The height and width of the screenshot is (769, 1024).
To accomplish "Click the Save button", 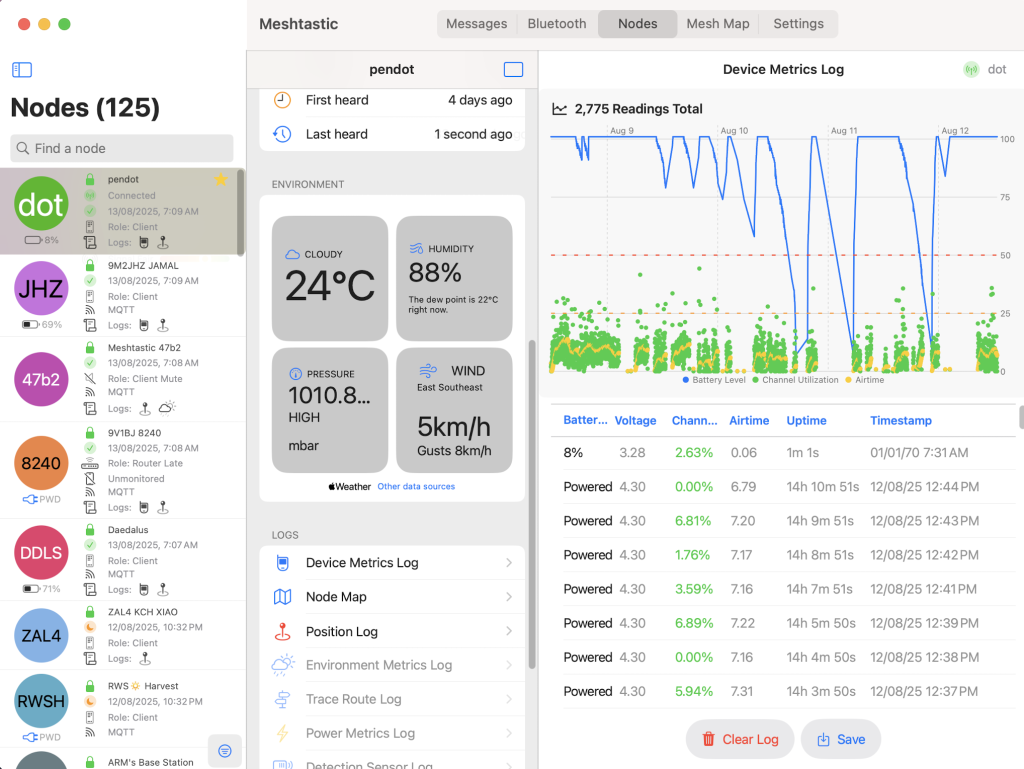I will (840, 739).
